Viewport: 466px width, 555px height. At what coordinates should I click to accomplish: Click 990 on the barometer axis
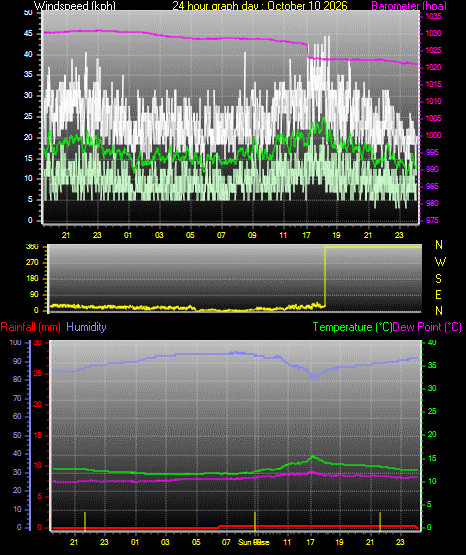(x=432, y=169)
